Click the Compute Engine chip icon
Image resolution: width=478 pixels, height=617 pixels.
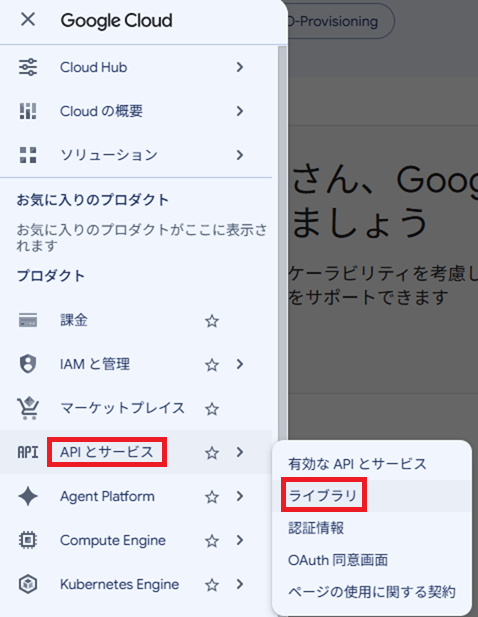click(x=28, y=540)
